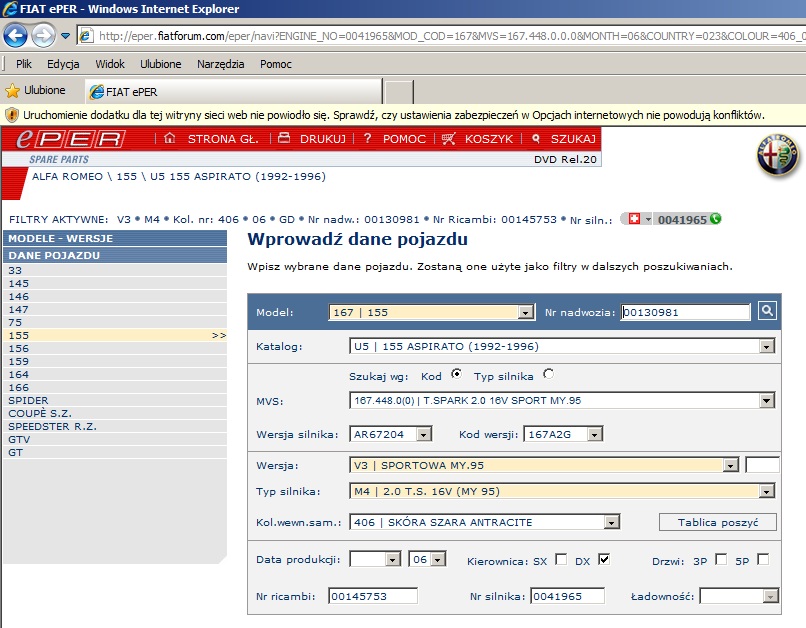This screenshot has width=806, height=628.
Task: Click the Tablica poszyć button
Action: coord(718,522)
